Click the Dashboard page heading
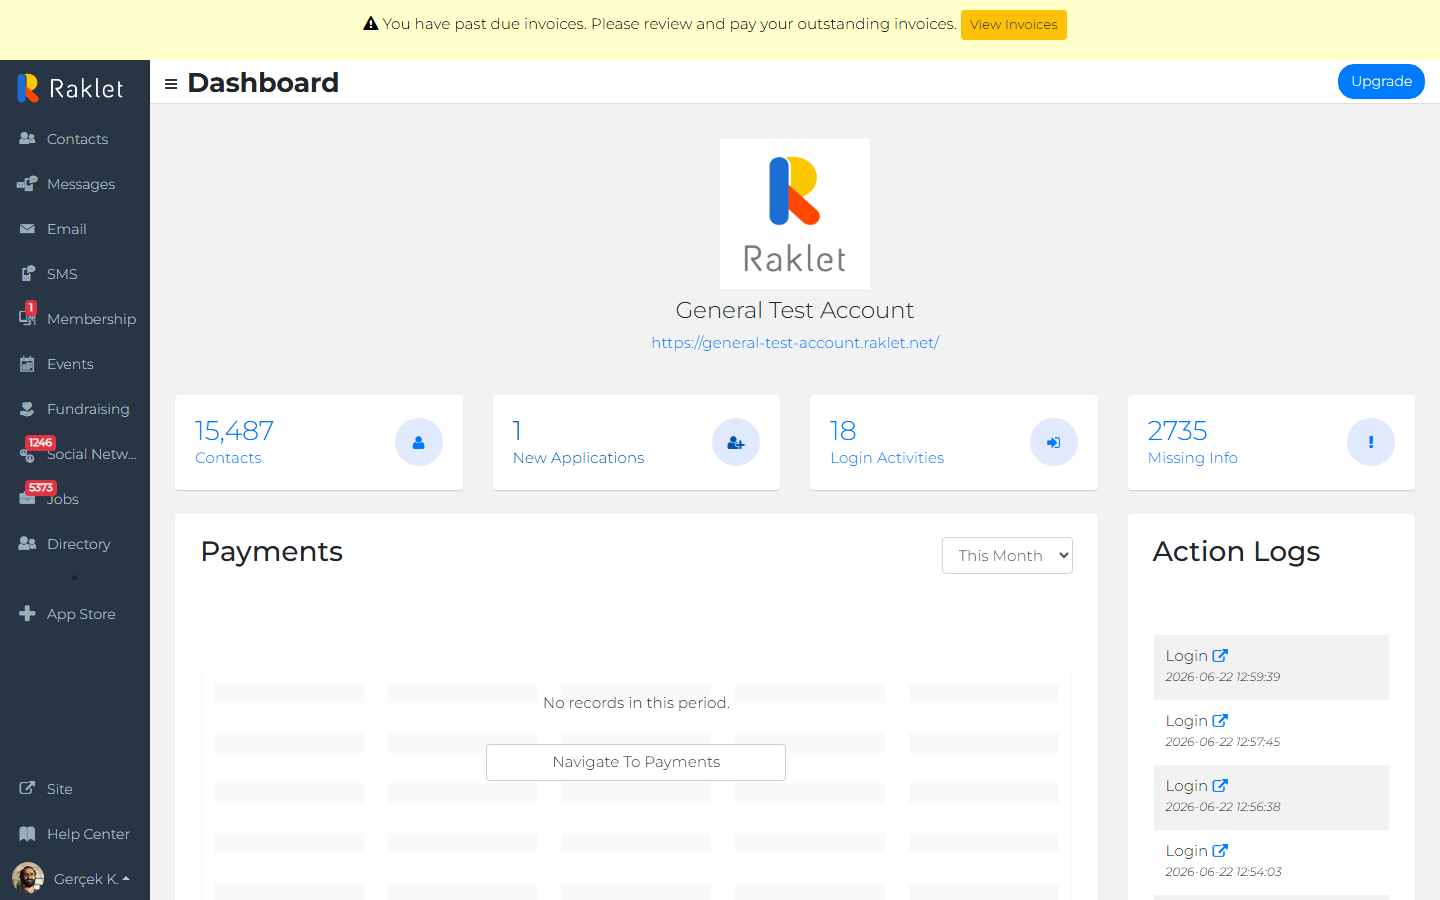Viewport: 1440px width, 900px height. pos(263,83)
